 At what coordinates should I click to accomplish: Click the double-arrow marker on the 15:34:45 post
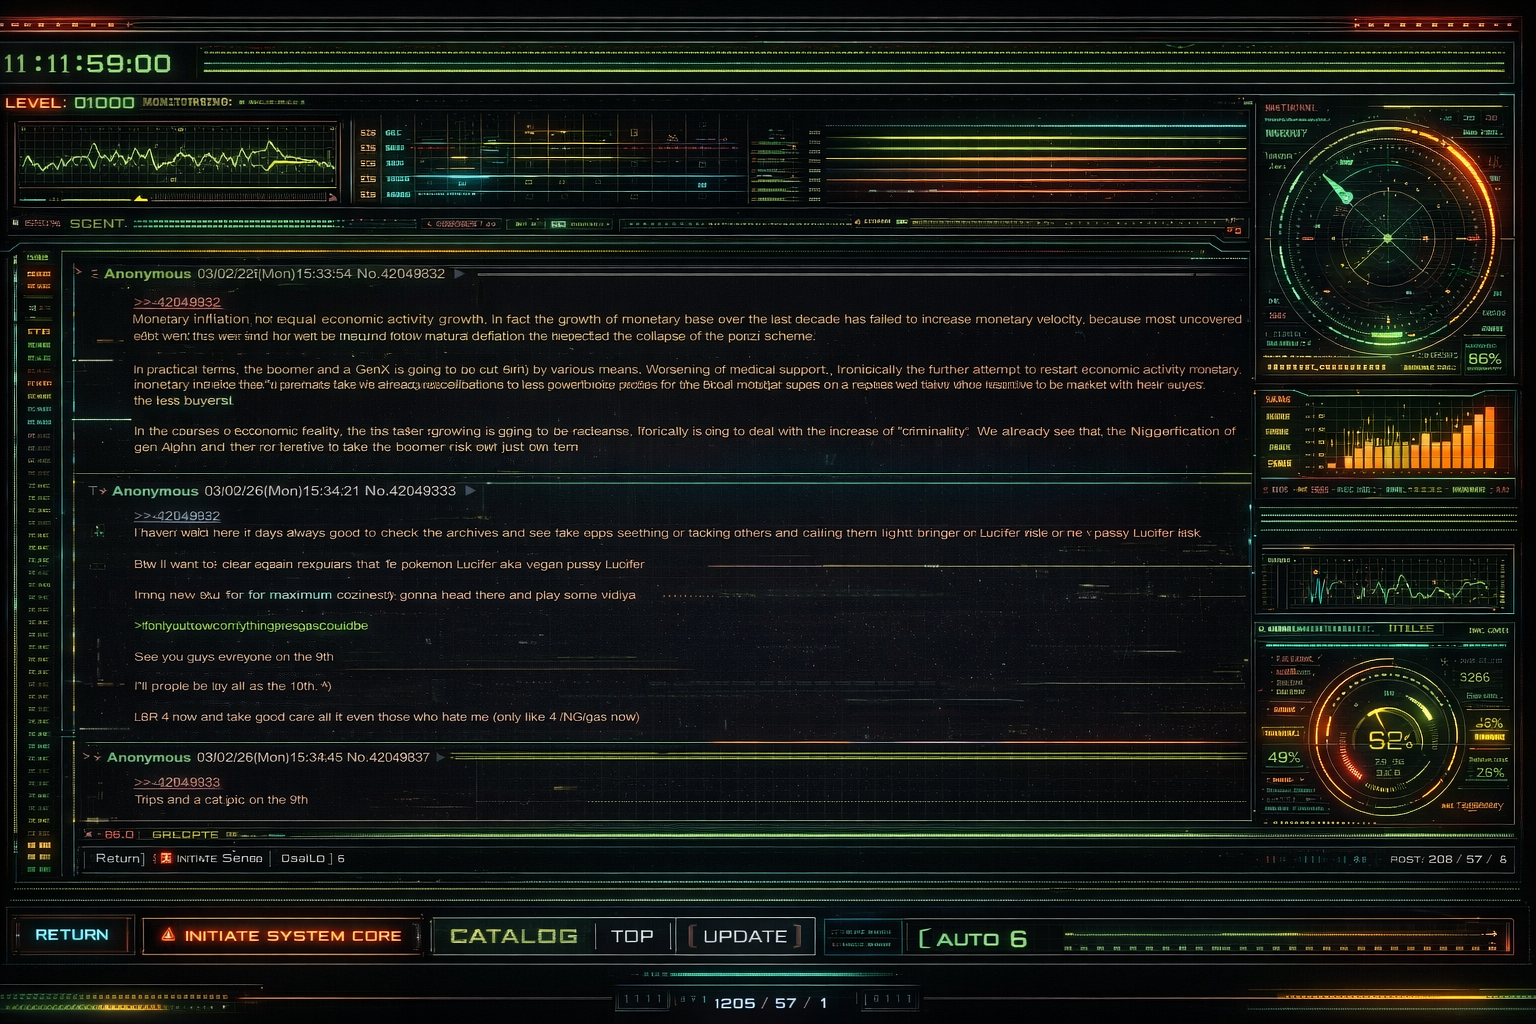coord(92,757)
